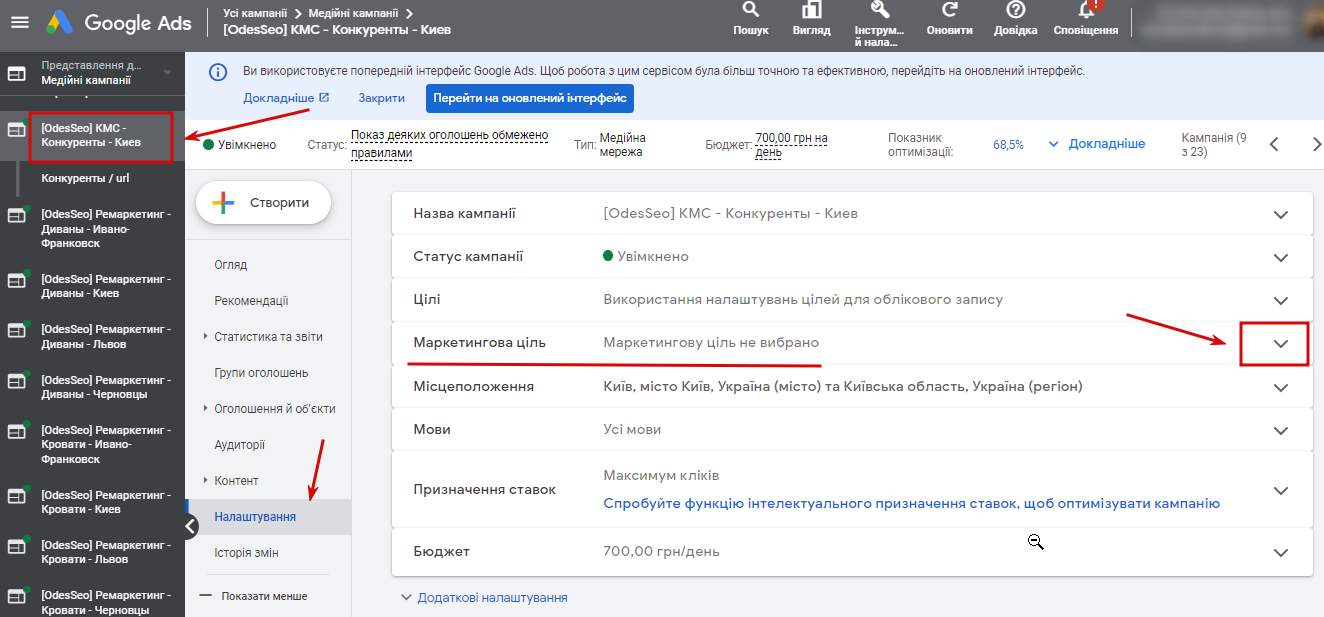The height and width of the screenshot is (617, 1324).
Task: Expand the Місцеположення row
Action: tap(1280, 386)
